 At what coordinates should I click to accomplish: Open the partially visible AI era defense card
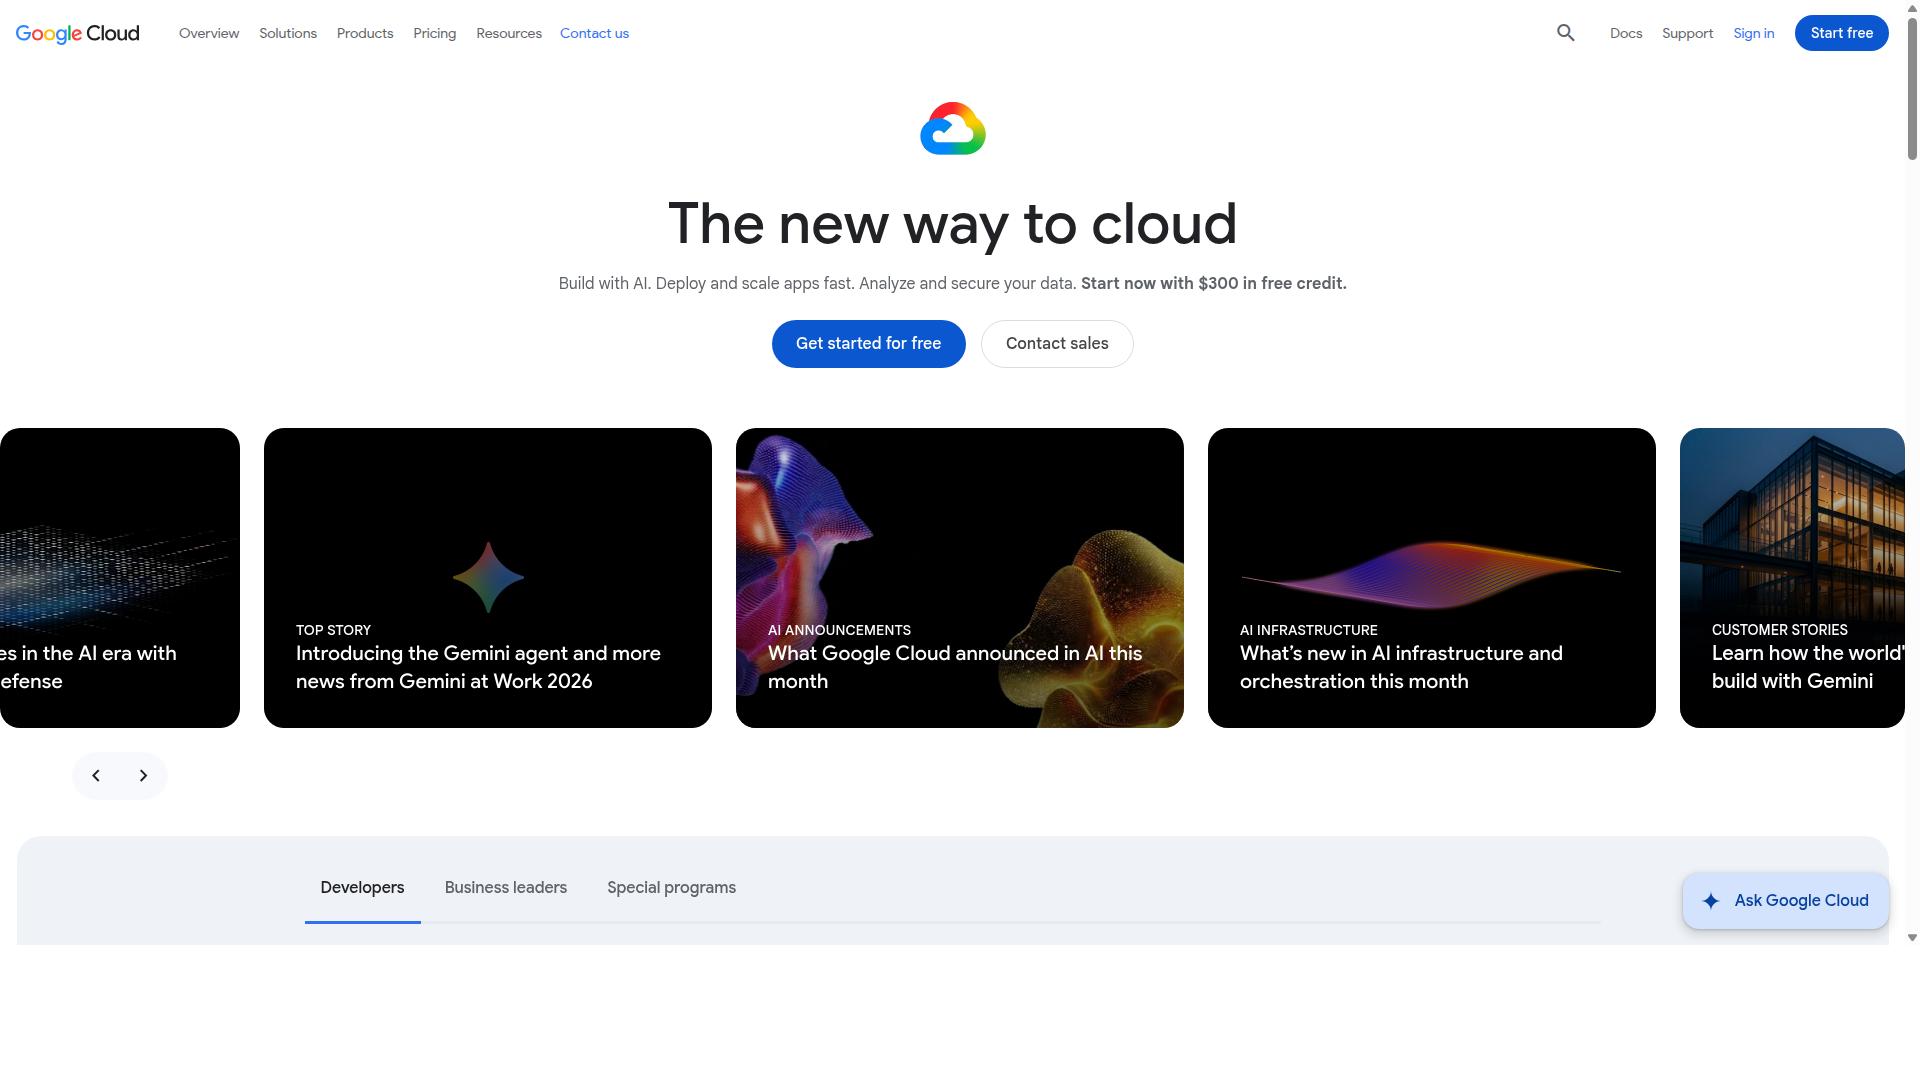[120, 578]
